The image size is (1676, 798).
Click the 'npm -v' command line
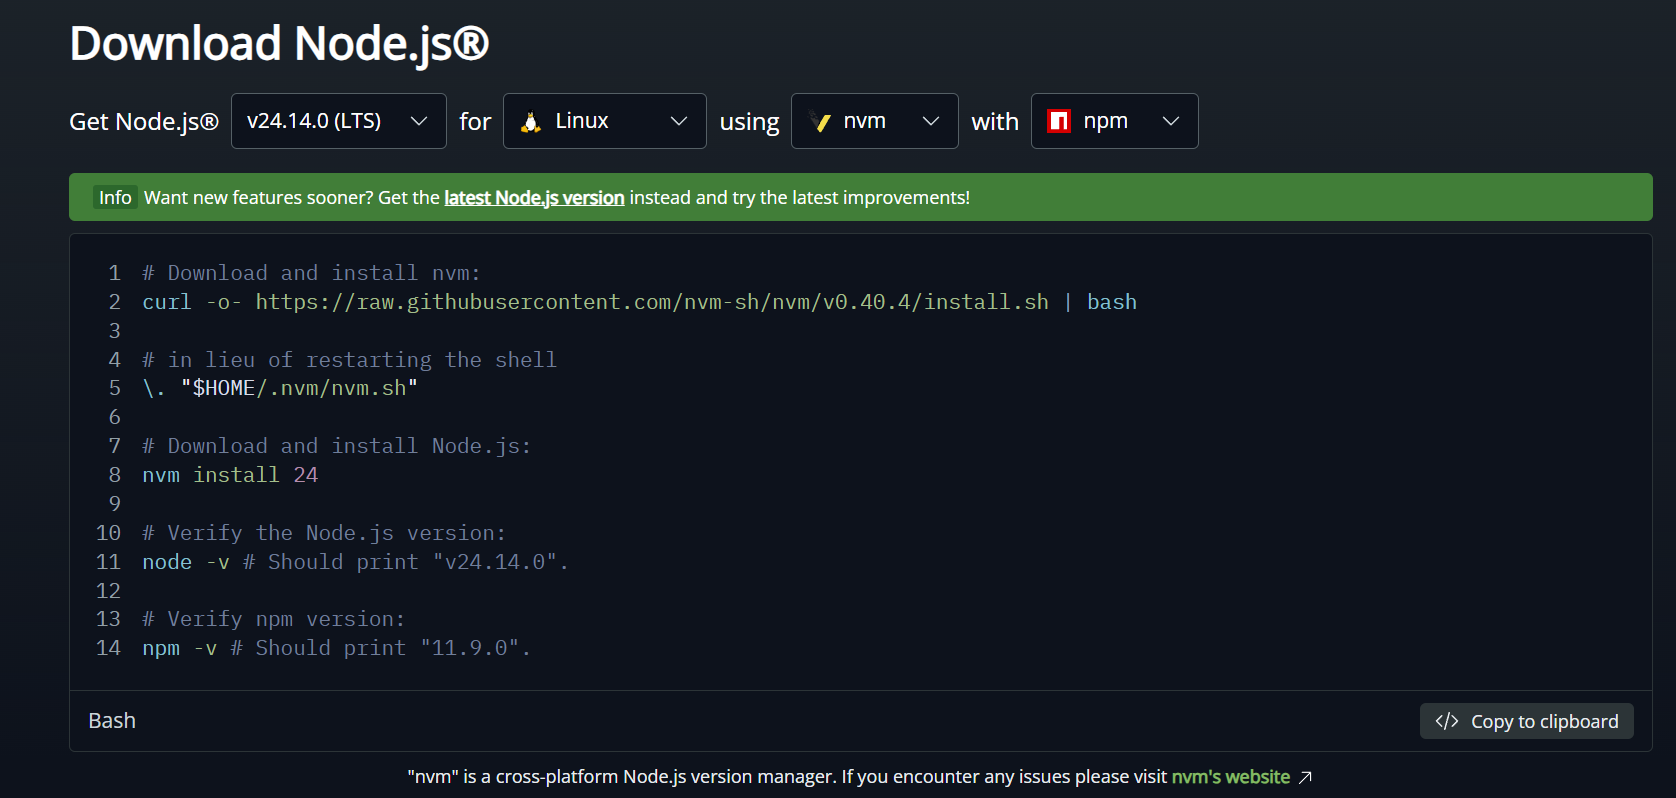(x=336, y=648)
